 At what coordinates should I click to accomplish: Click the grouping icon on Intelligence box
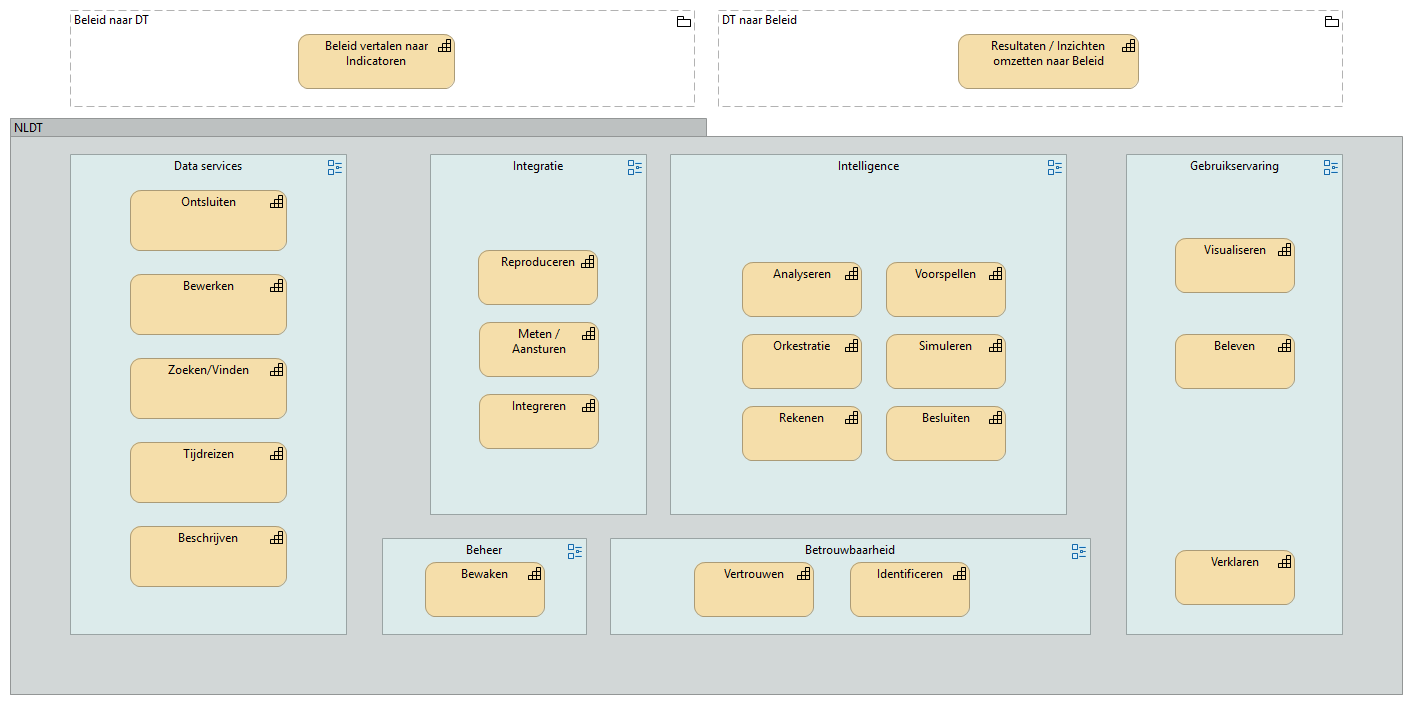tap(1055, 167)
